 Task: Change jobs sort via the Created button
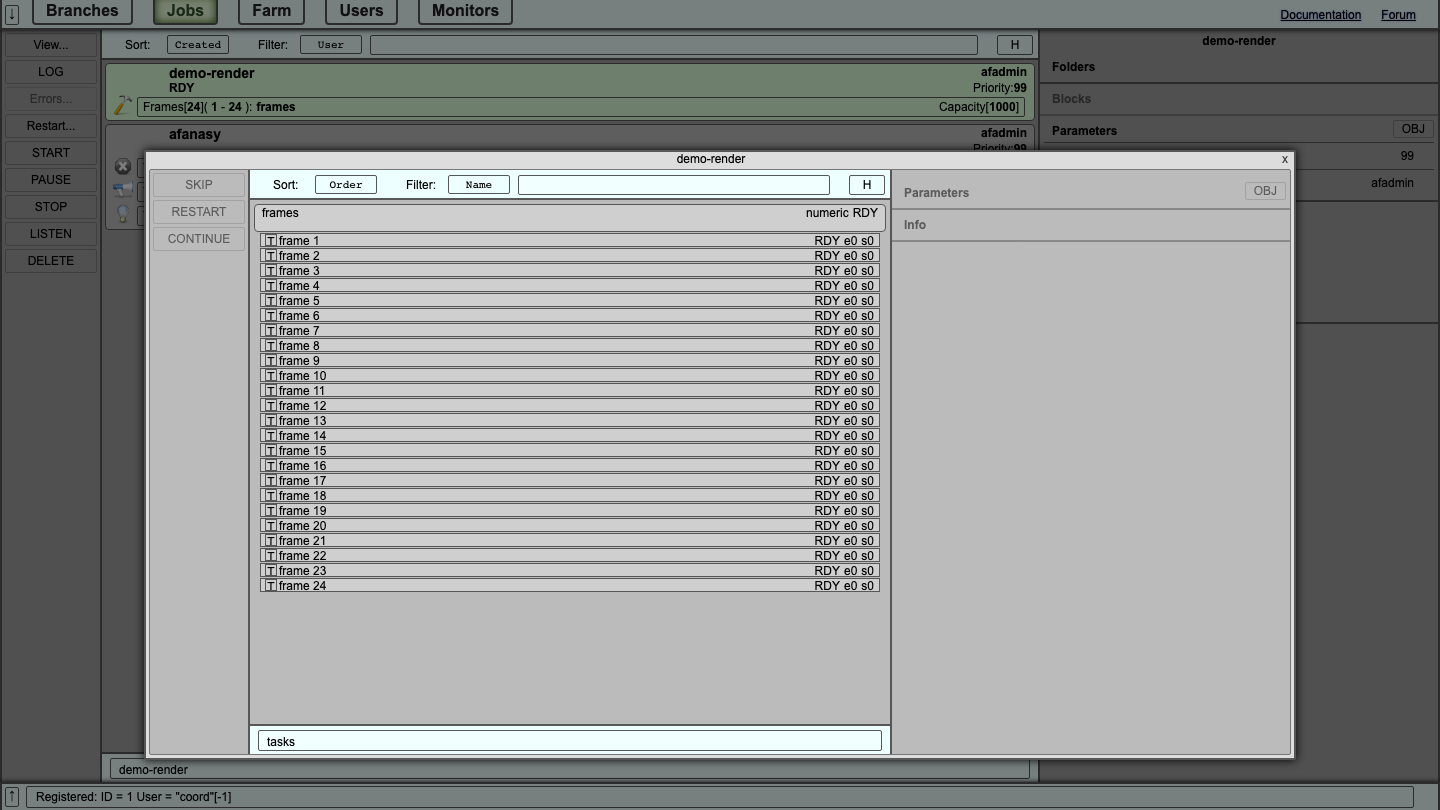point(198,45)
